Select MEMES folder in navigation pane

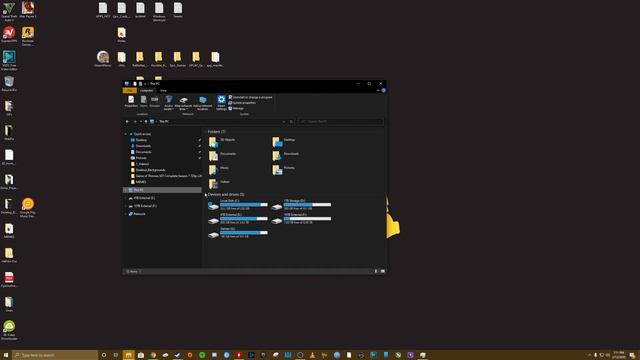point(141,182)
